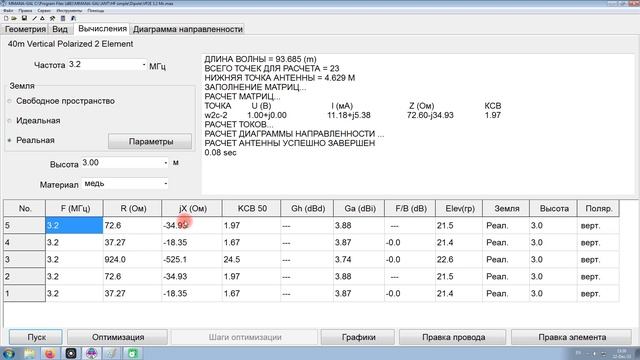Select row number 4 header
This screenshot has width=640, height=360.
click(24, 242)
